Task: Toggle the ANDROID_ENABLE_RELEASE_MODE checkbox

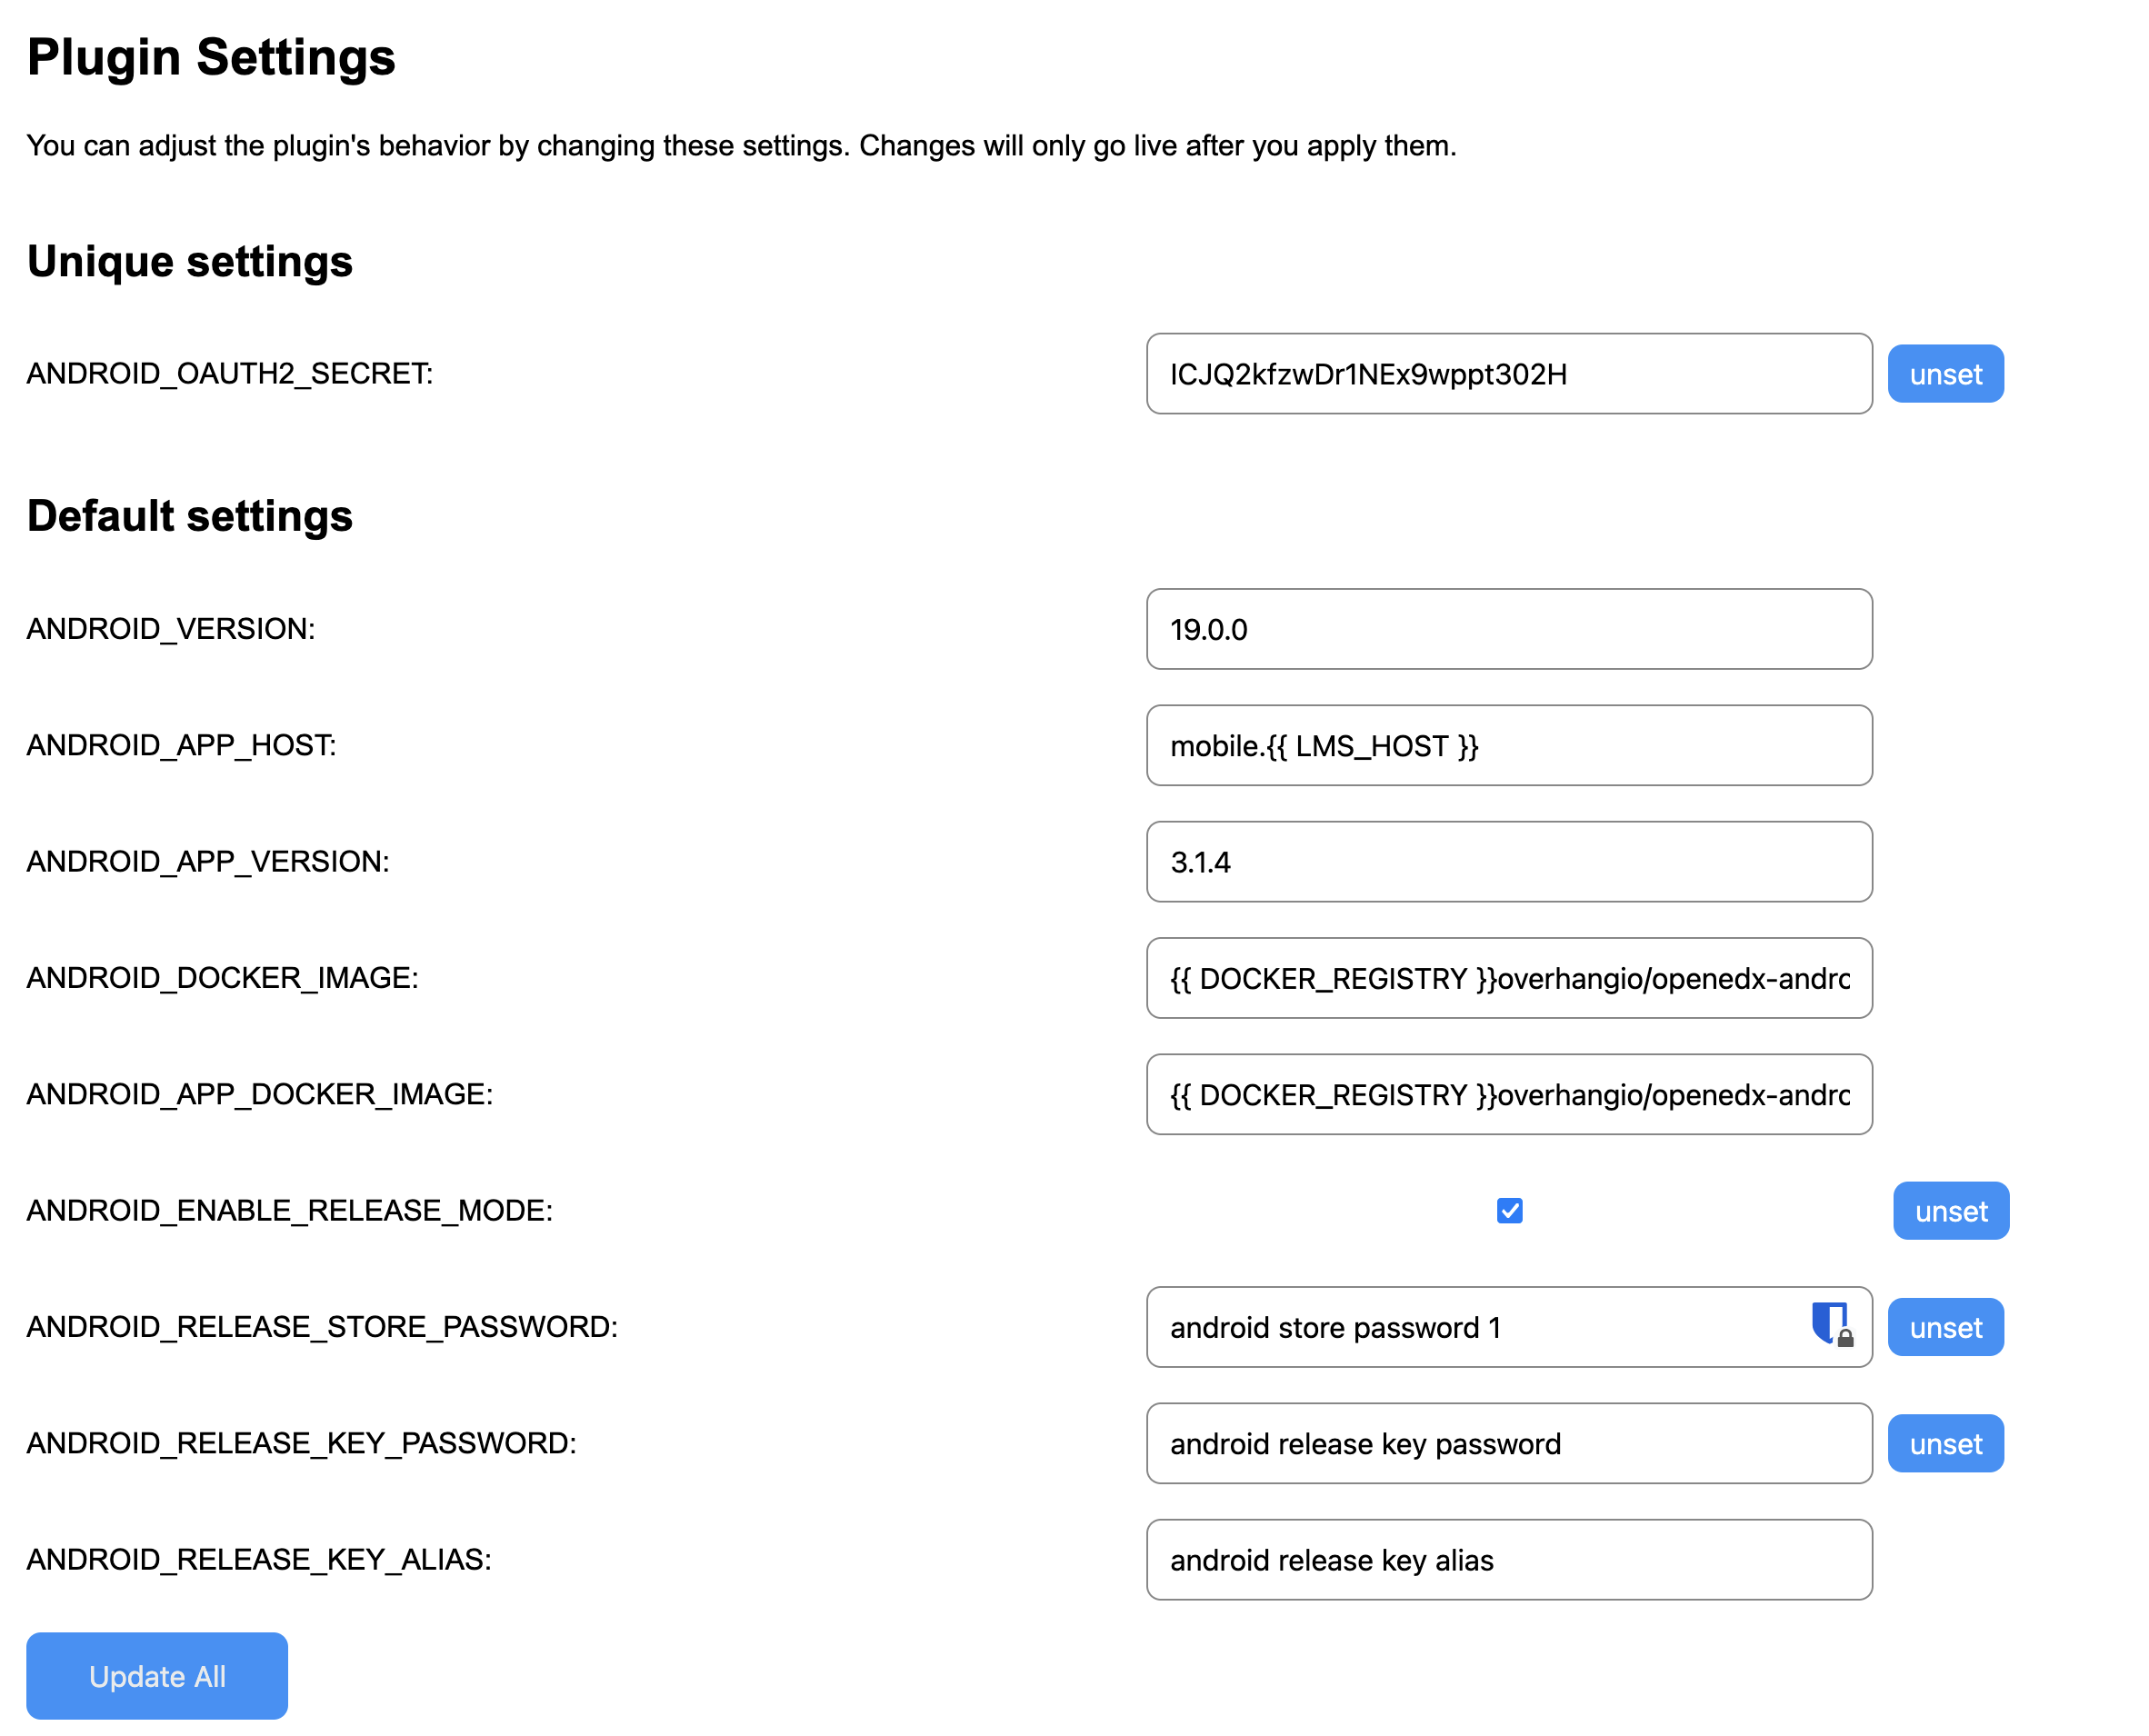Action: tap(1509, 1210)
